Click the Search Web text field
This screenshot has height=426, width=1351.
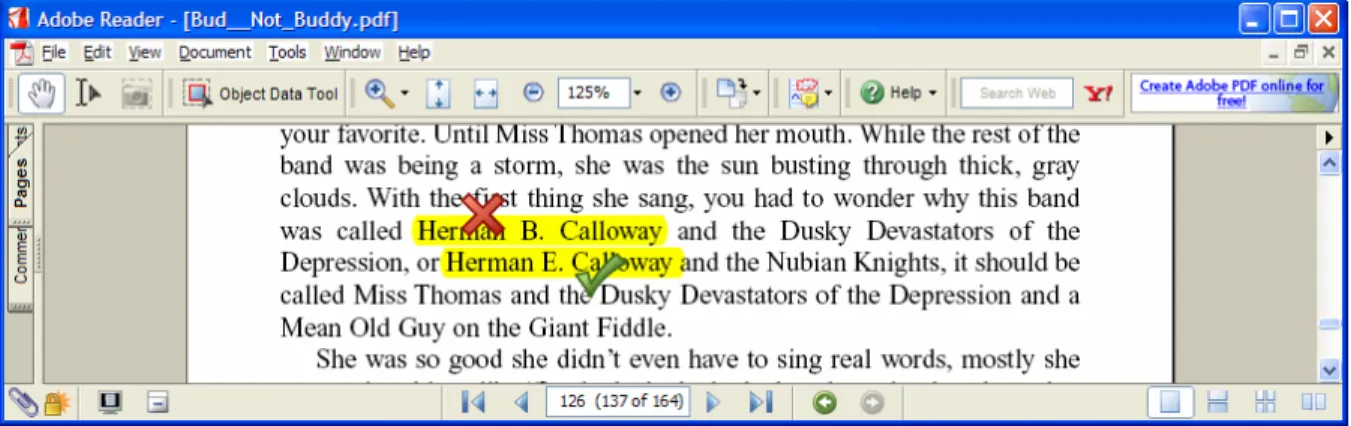coord(1016,93)
